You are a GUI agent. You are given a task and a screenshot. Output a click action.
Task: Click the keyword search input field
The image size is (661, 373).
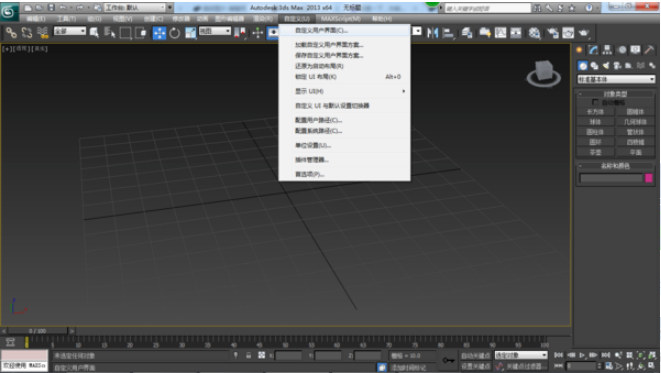tap(488, 8)
